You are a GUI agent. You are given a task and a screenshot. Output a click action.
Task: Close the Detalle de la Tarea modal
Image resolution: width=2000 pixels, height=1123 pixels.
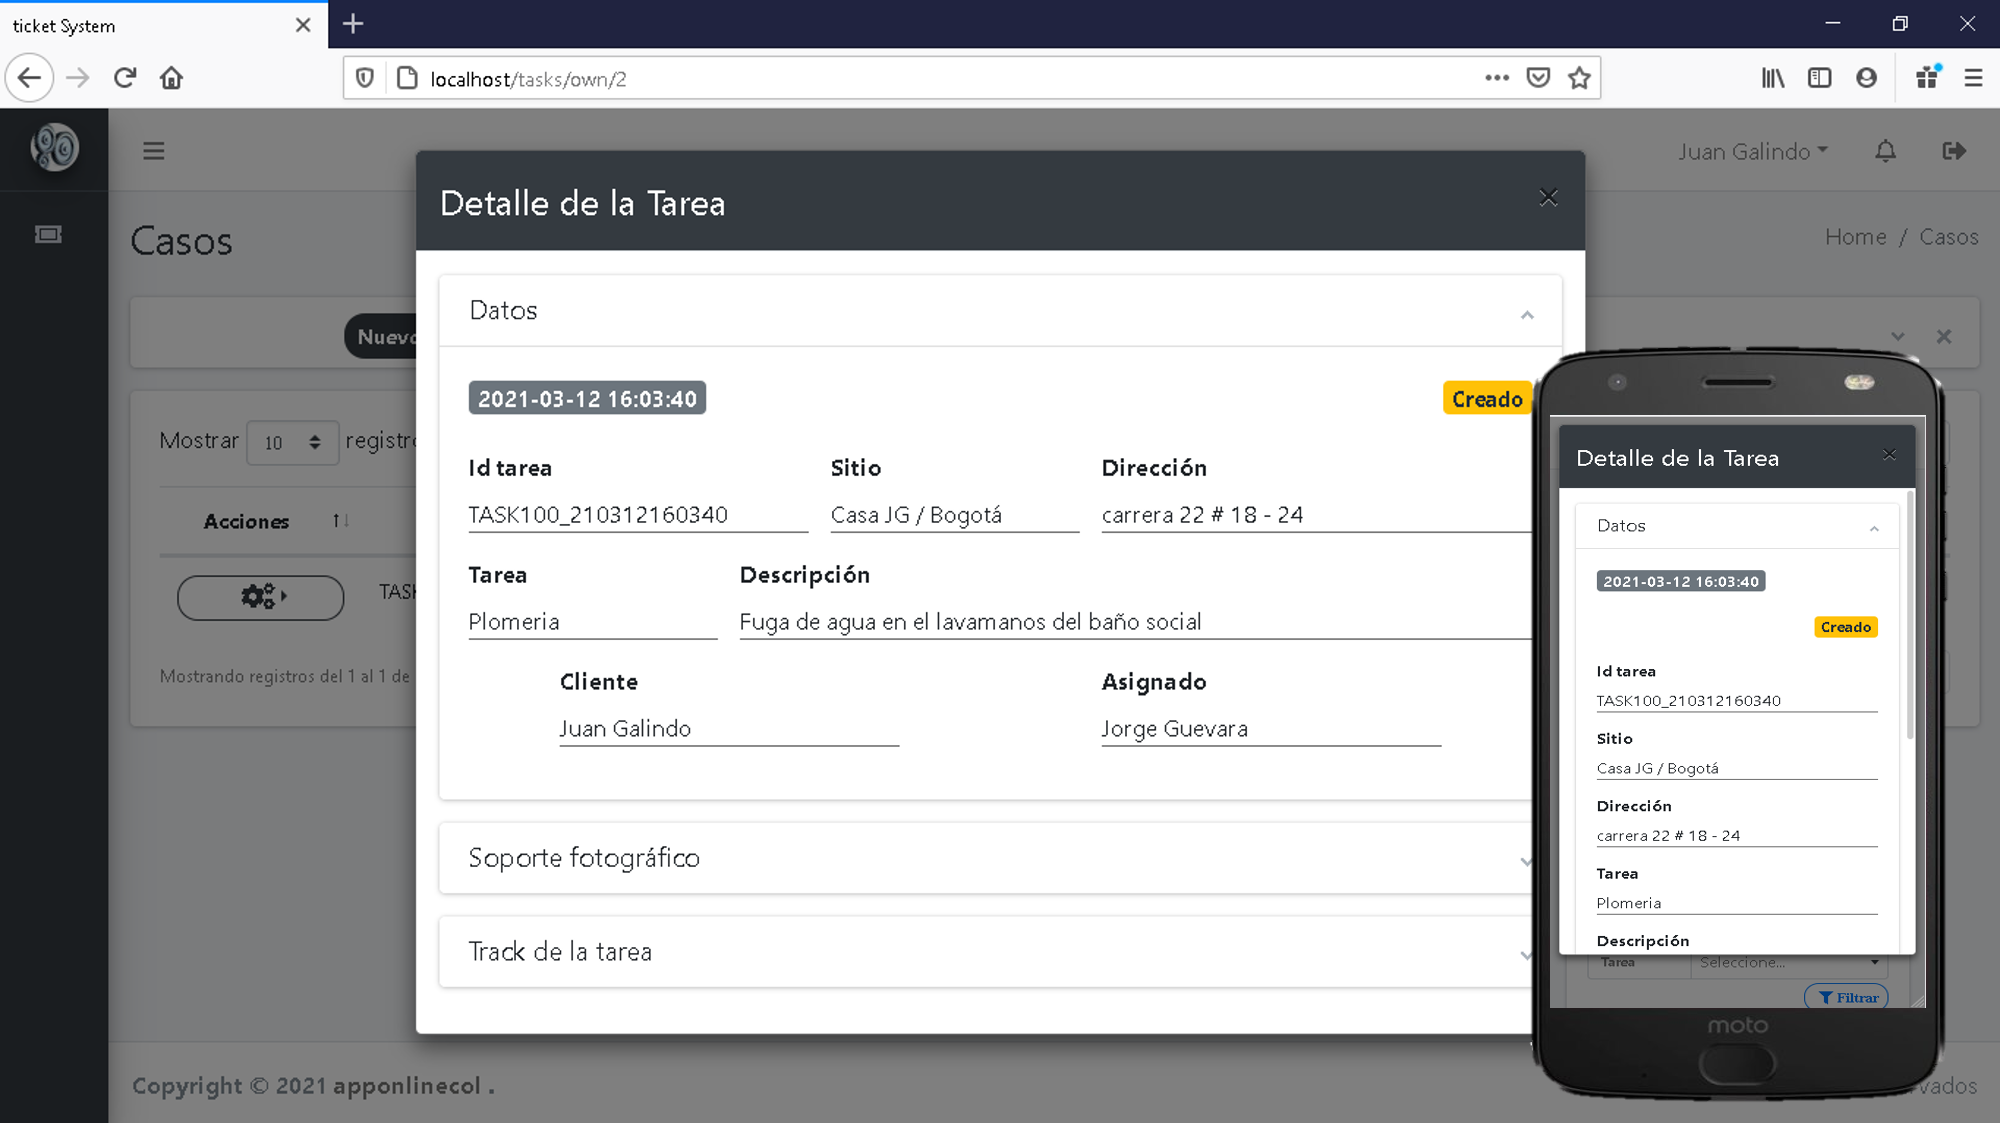pyautogui.click(x=1548, y=198)
